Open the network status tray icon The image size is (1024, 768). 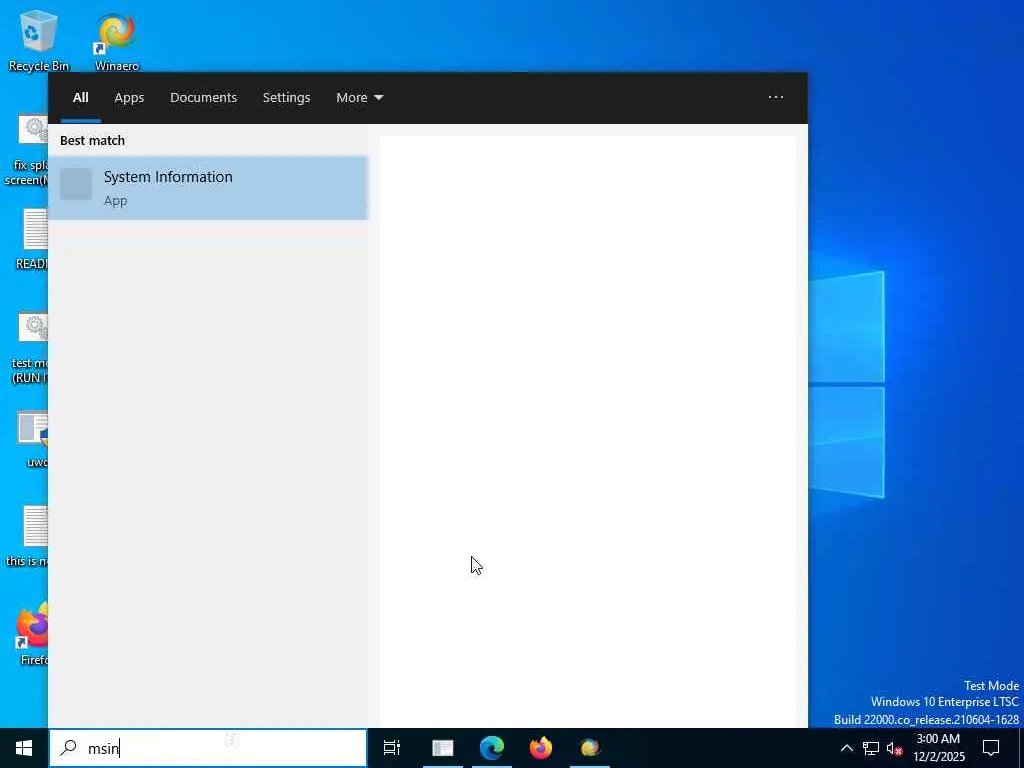click(871, 748)
